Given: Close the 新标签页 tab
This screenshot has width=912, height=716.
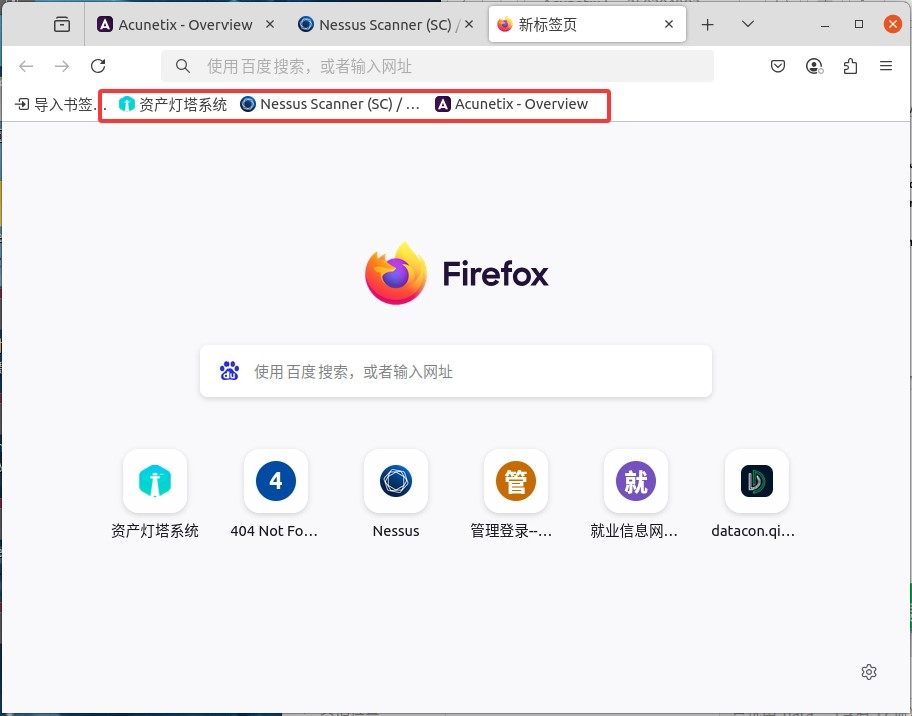Looking at the screenshot, I should (669, 24).
